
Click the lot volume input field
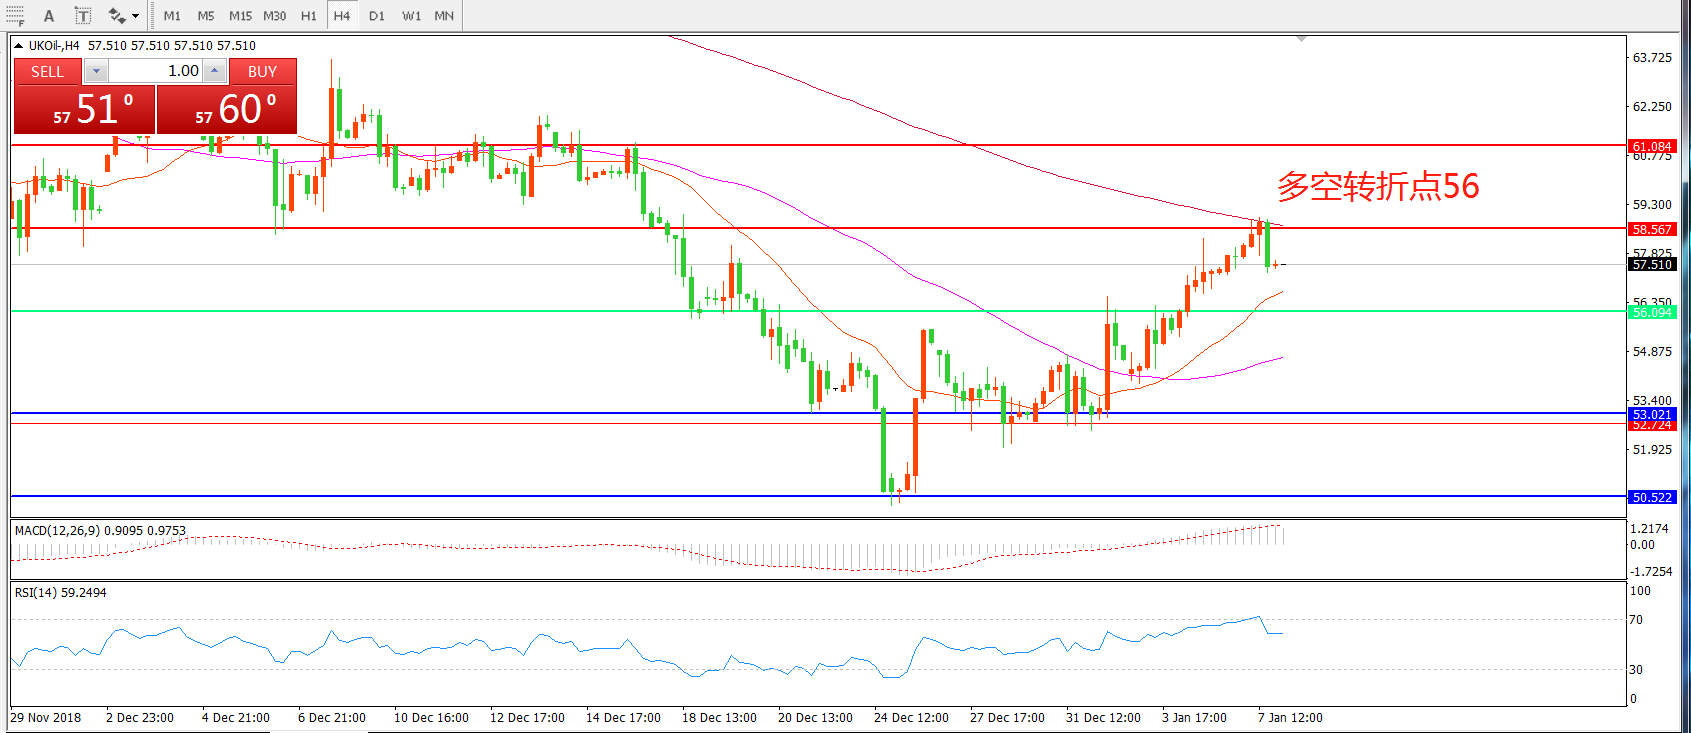155,71
